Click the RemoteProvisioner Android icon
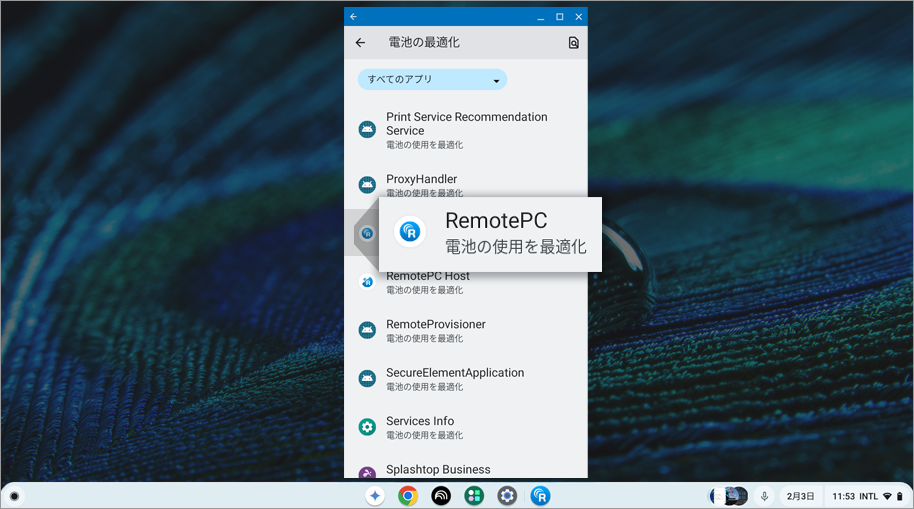Image resolution: width=914 pixels, height=509 pixels. point(367,331)
